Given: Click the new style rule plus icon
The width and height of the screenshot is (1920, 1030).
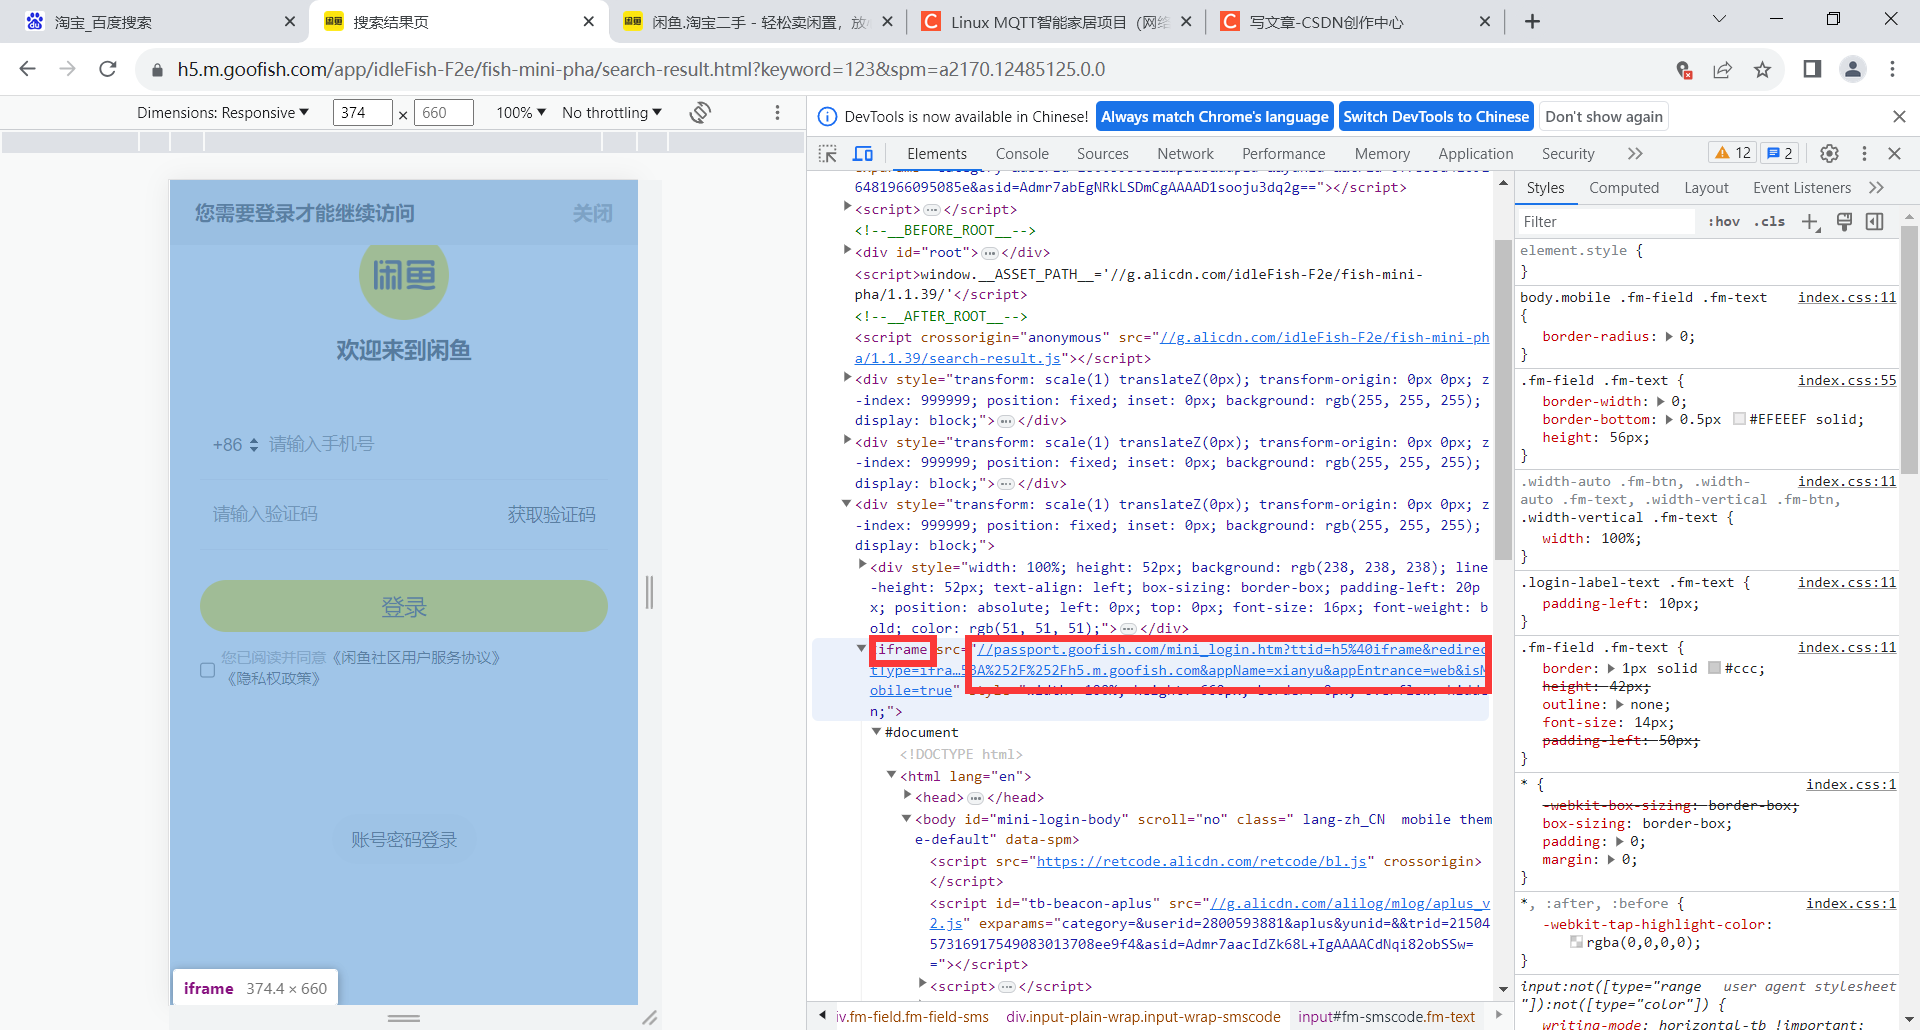Looking at the screenshot, I should (x=1810, y=222).
